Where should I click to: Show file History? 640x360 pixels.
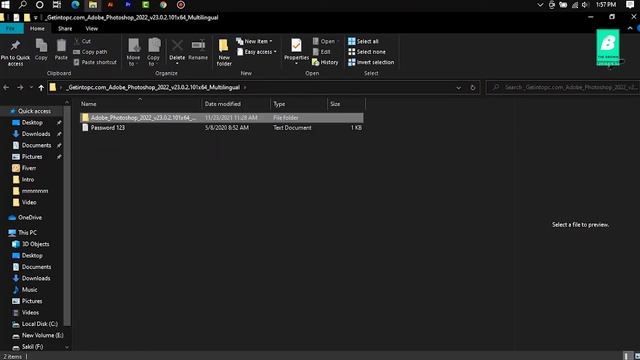click(325, 62)
